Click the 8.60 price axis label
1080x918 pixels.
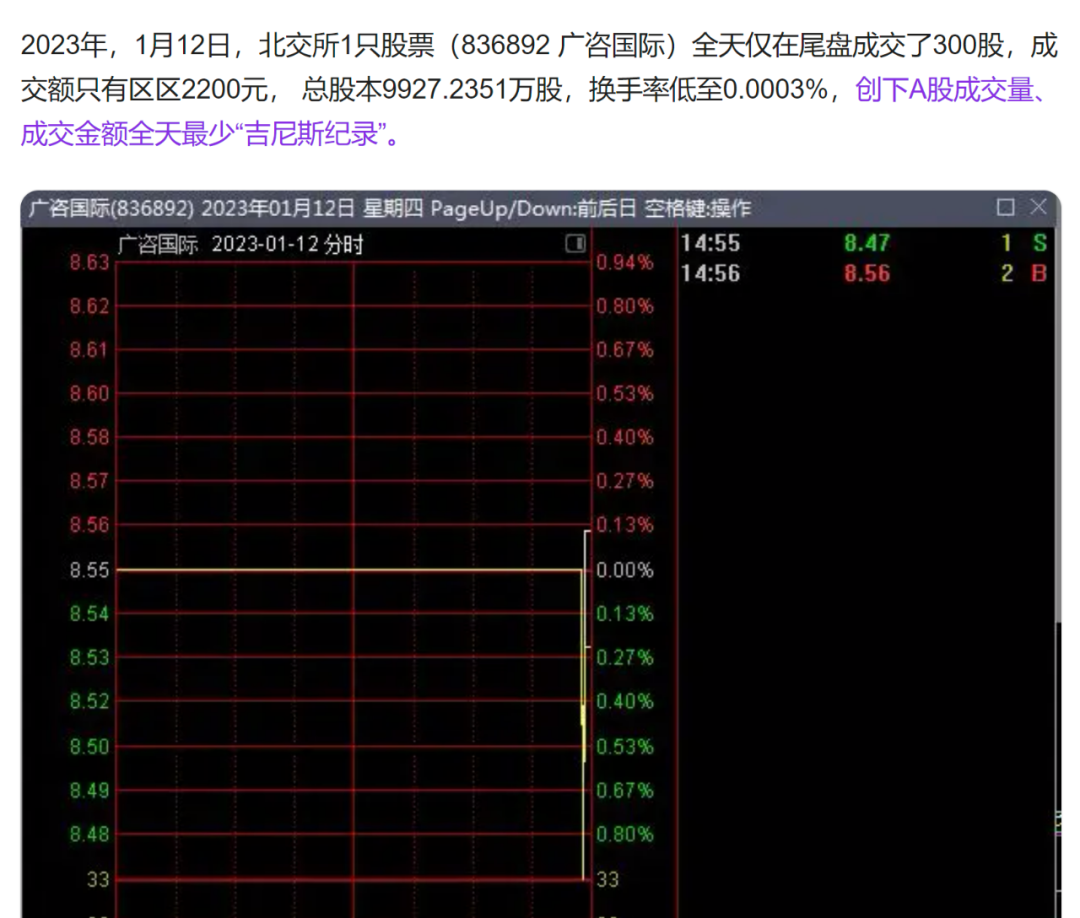click(89, 394)
